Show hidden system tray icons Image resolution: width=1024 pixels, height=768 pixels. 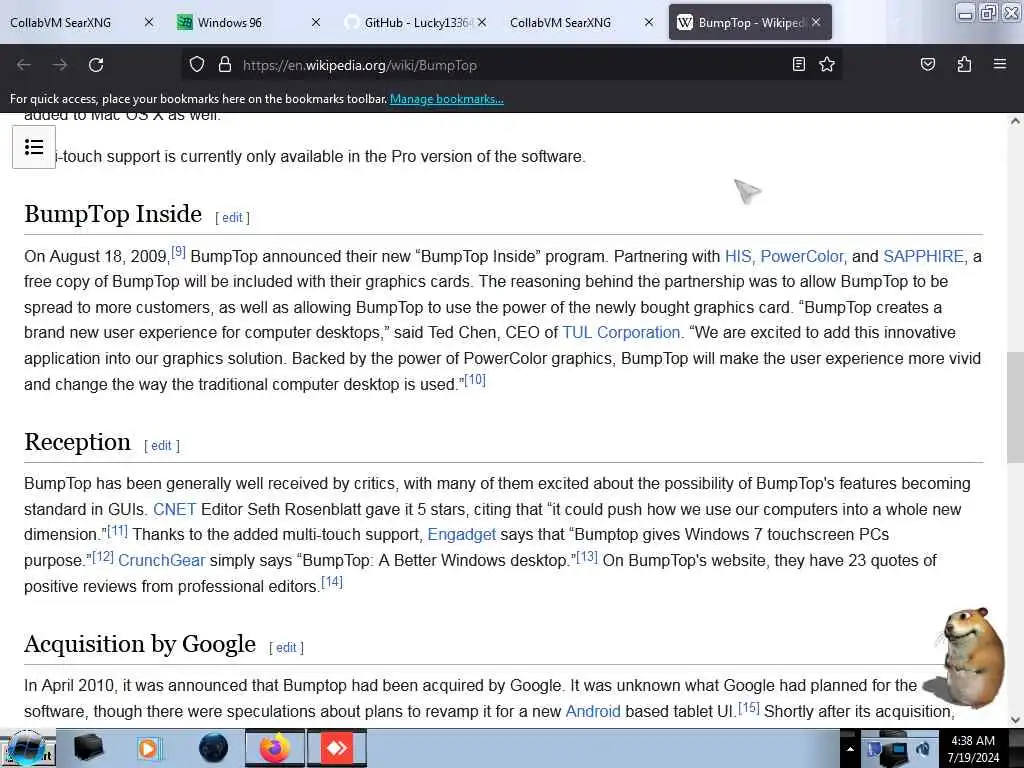[850, 749]
